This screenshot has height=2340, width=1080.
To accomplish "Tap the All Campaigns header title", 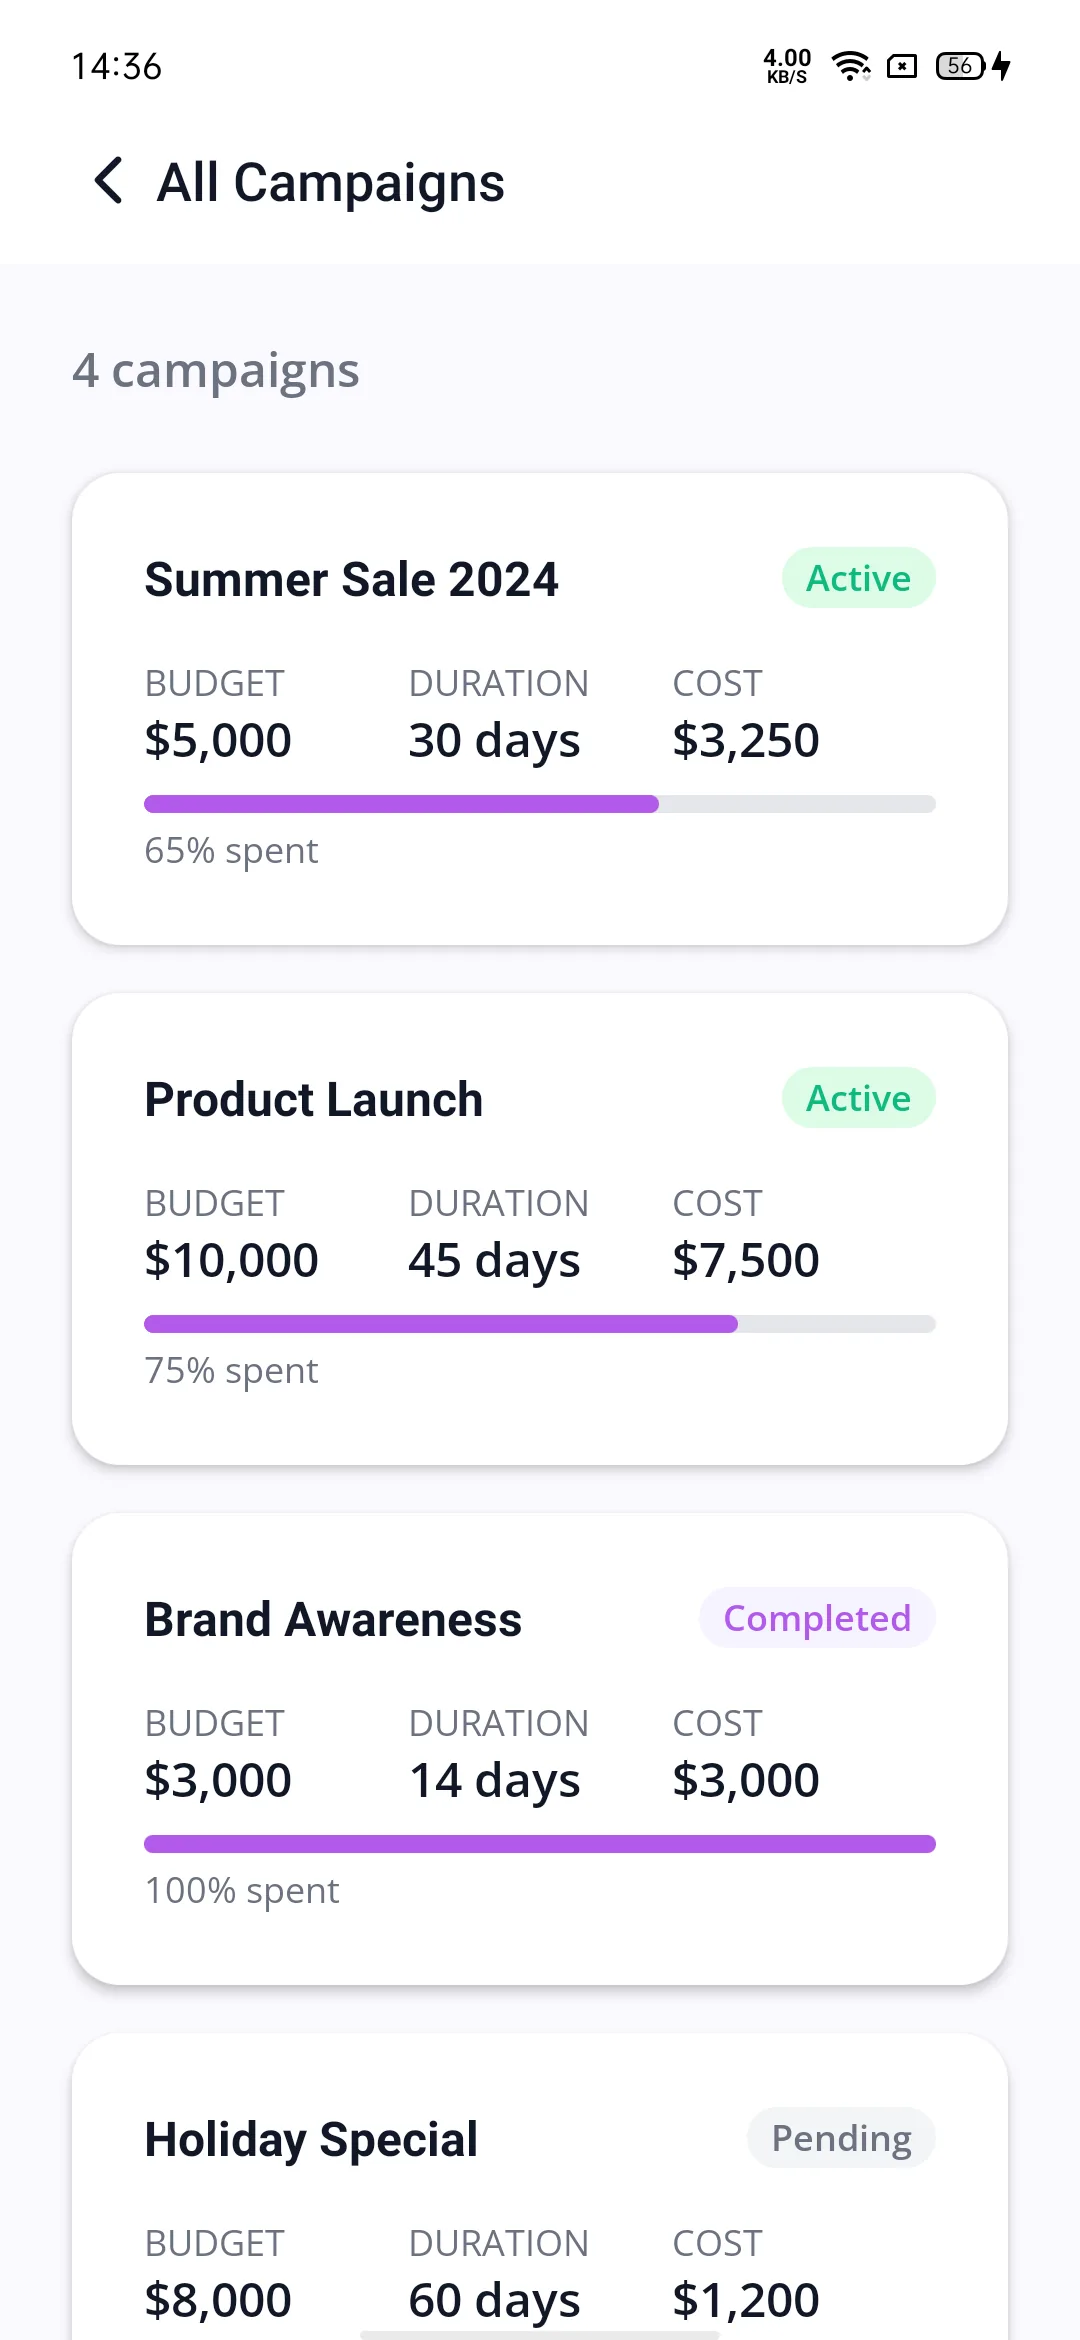I will click(x=331, y=183).
